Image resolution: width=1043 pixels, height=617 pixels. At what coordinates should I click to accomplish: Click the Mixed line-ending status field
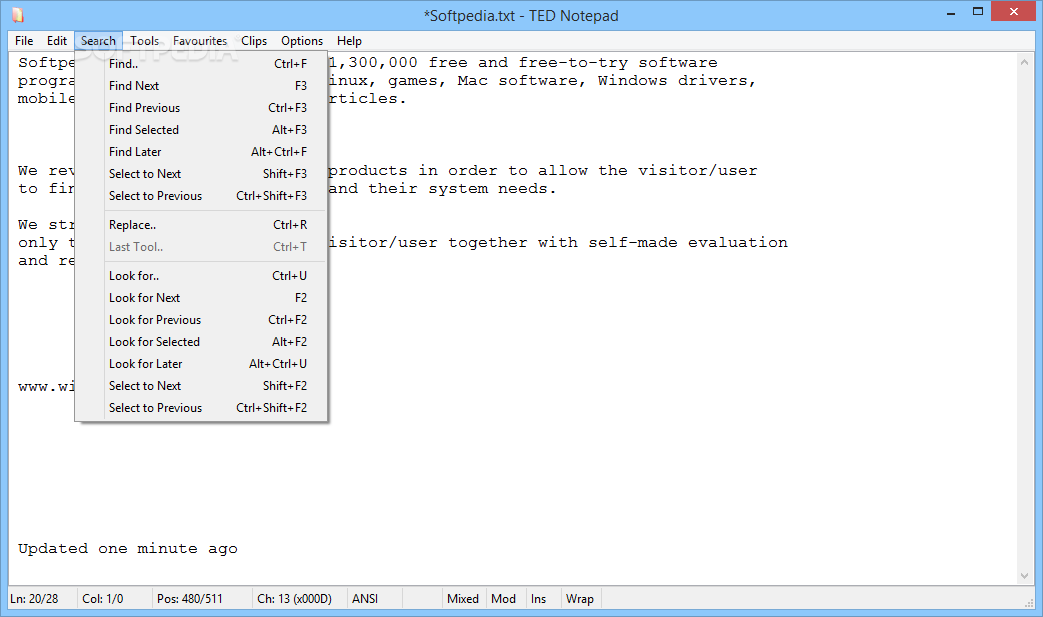[x=463, y=599]
